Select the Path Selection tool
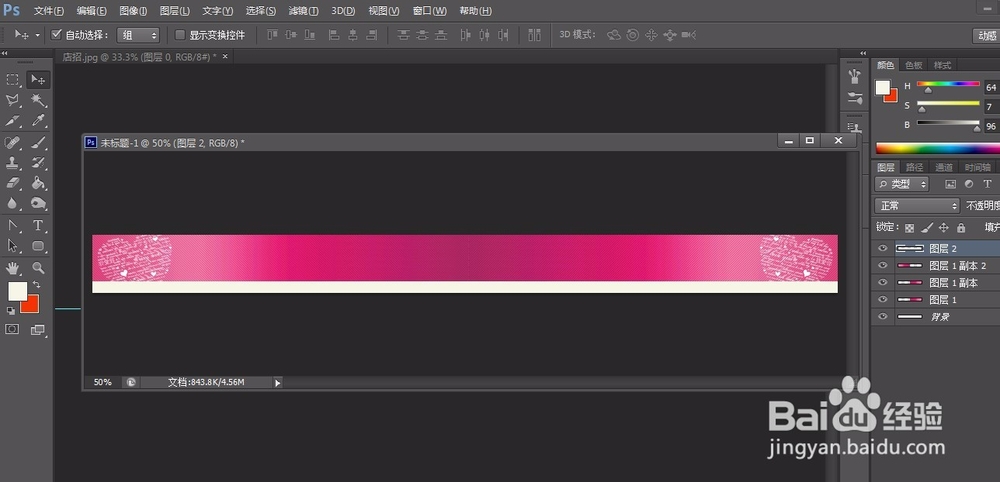Image resolution: width=1000 pixels, height=482 pixels. point(13,245)
